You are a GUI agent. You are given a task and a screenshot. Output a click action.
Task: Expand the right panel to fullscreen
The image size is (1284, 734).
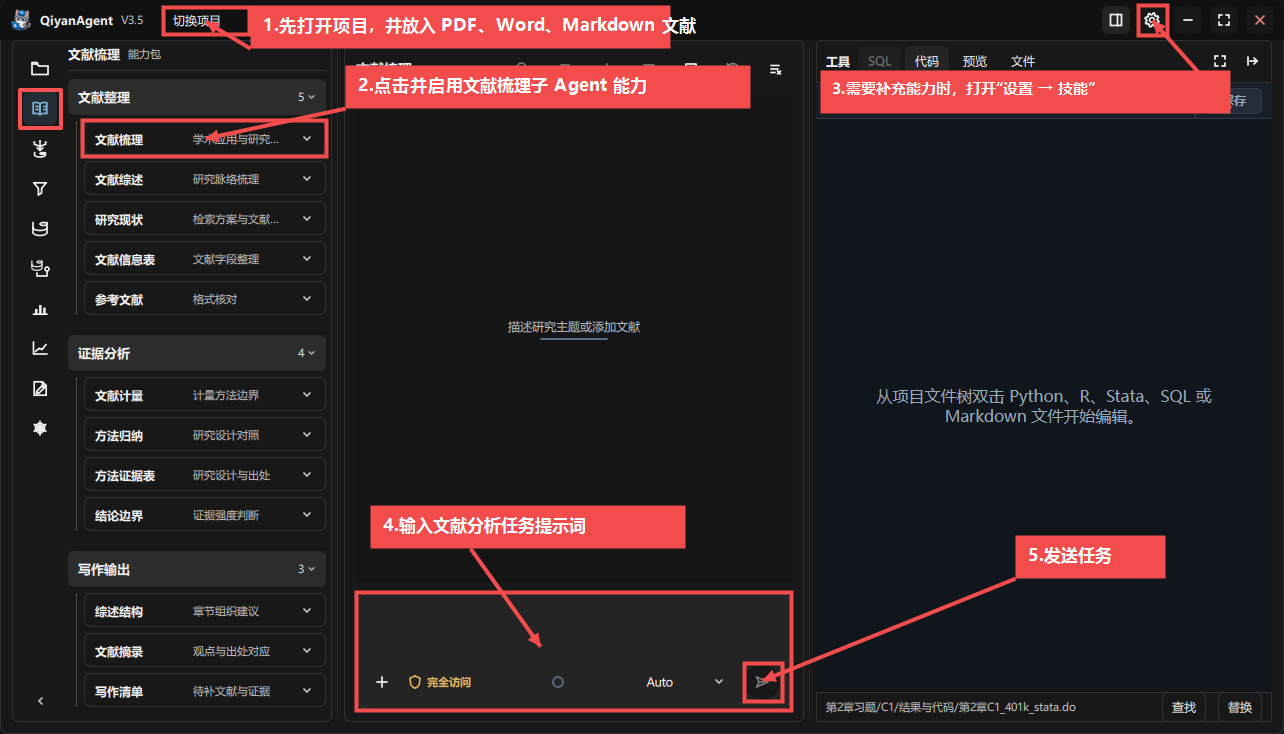1220,61
